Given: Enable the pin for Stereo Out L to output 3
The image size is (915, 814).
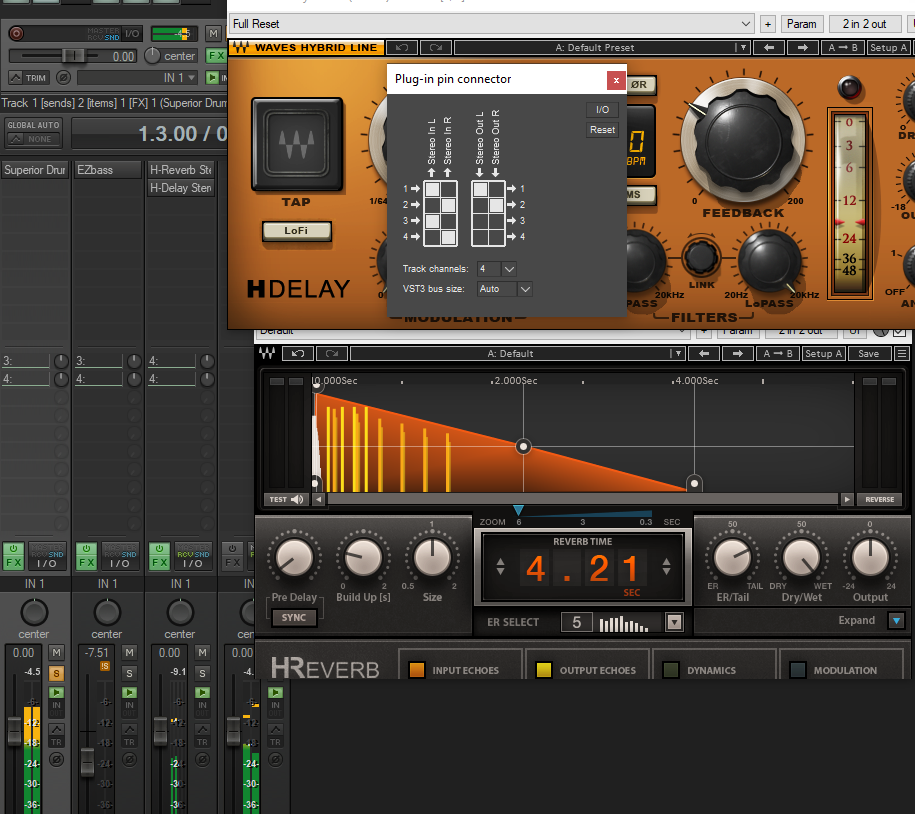Looking at the screenshot, I should [480, 221].
